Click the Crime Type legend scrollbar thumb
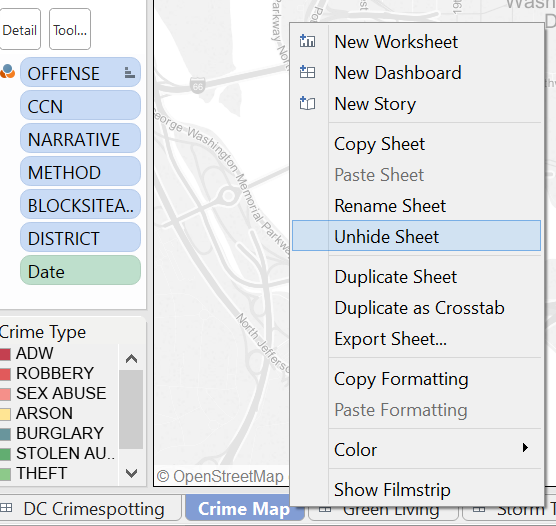This screenshot has width=556, height=526. pyautogui.click(x=131, y=409)
